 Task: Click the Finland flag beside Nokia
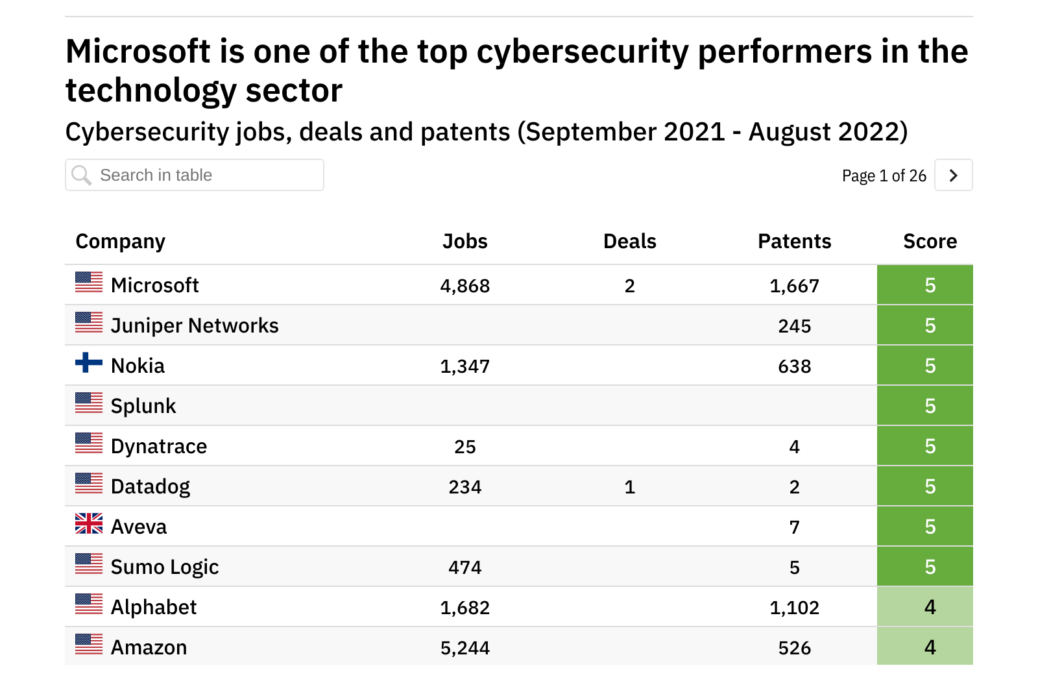89,363
